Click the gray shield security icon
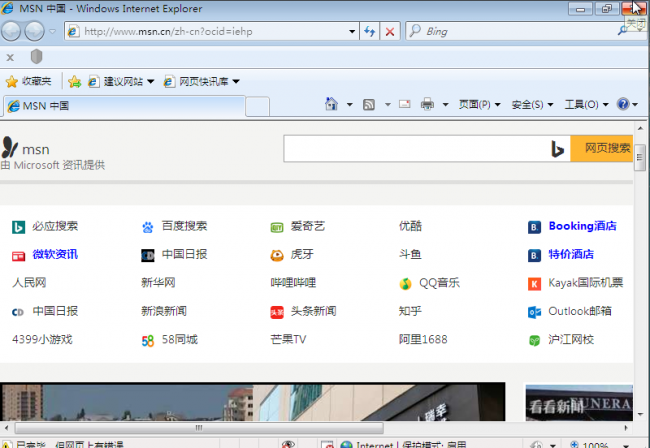650x448 pixels. tap(36, 57)
